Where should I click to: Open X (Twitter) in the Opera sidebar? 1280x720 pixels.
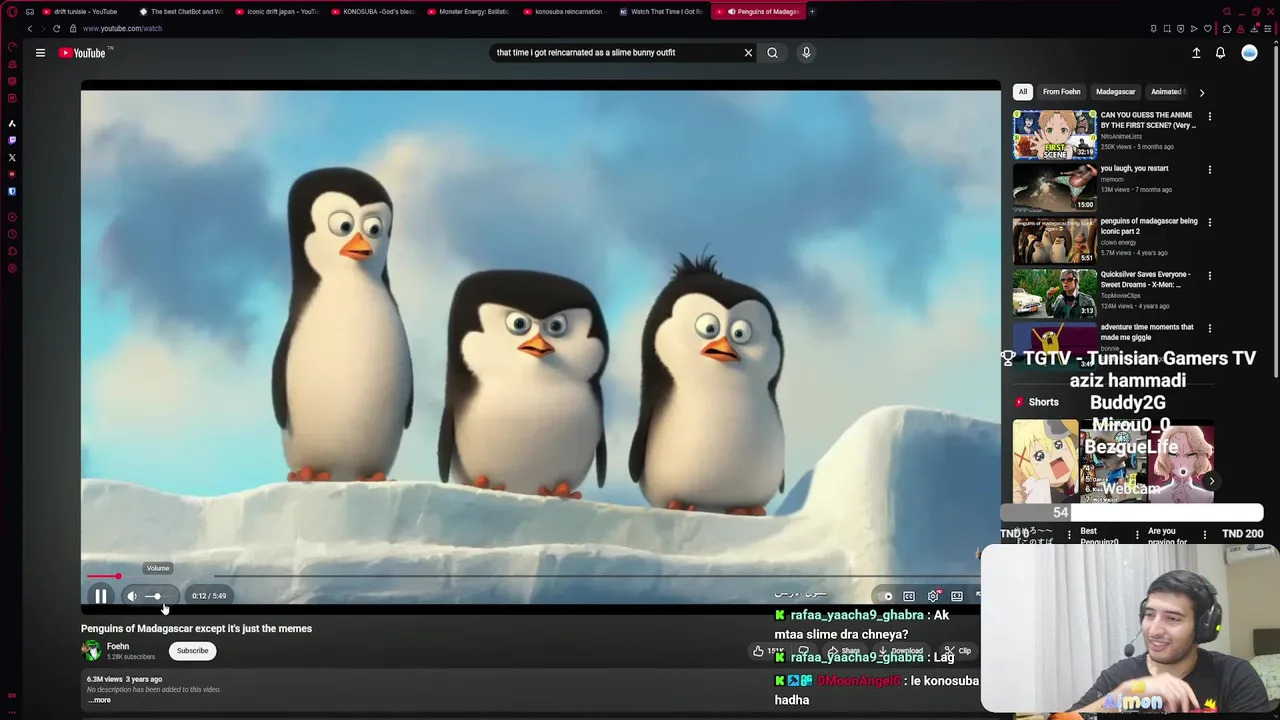pos(12,157)
